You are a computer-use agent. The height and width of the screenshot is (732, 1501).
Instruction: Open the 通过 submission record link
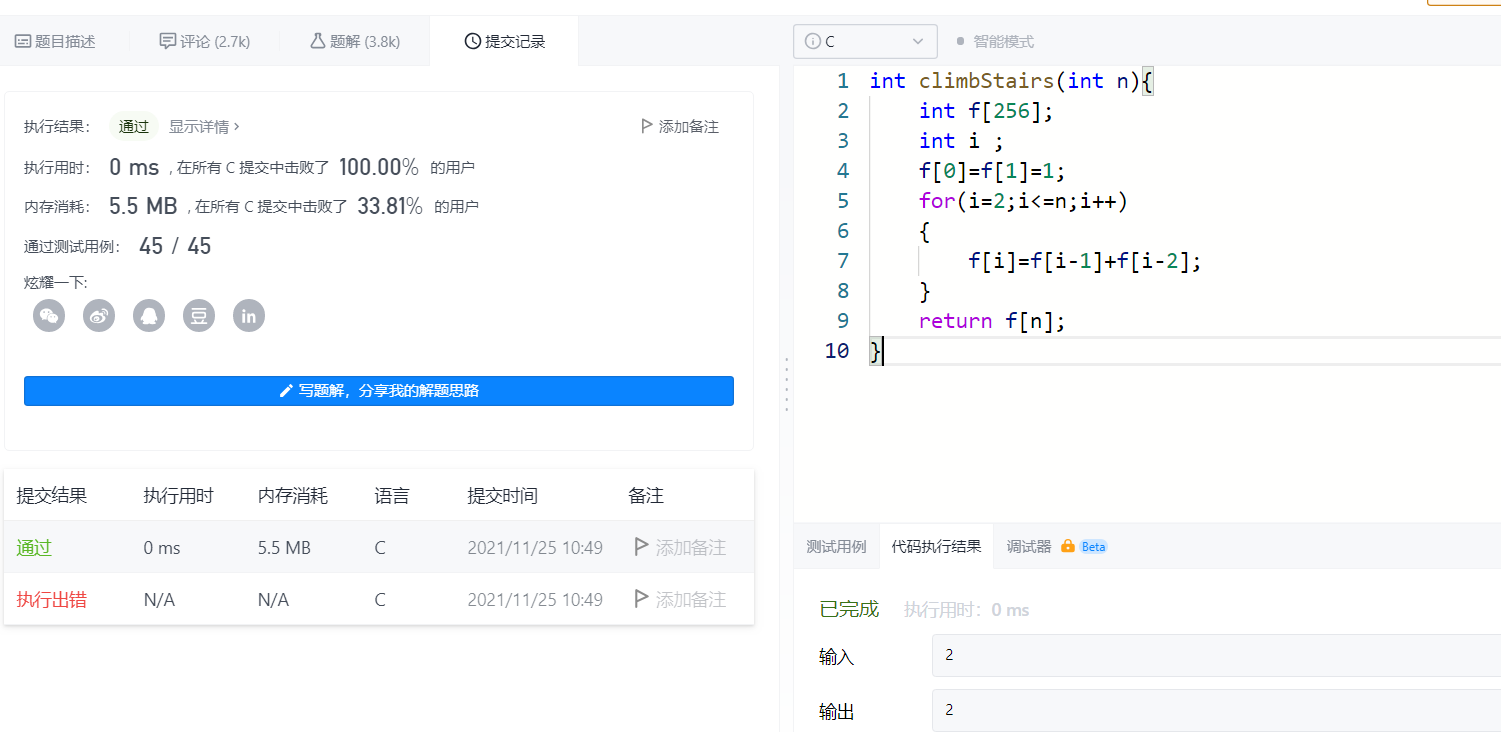(x=34, y=548)
